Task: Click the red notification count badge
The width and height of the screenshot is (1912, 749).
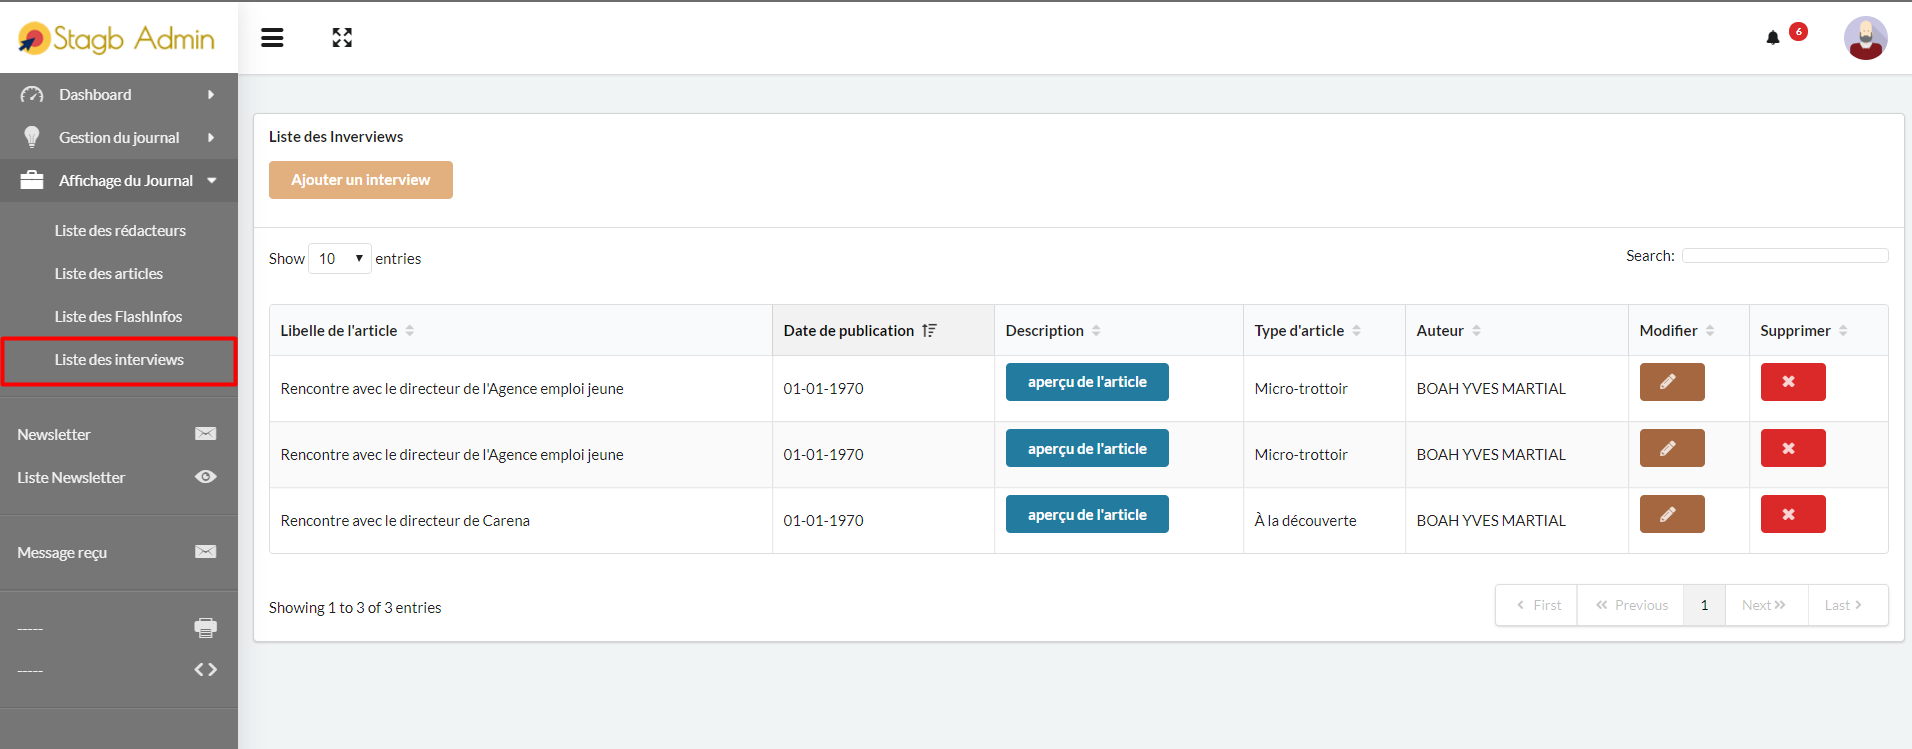Action: tap(1798, 31)
